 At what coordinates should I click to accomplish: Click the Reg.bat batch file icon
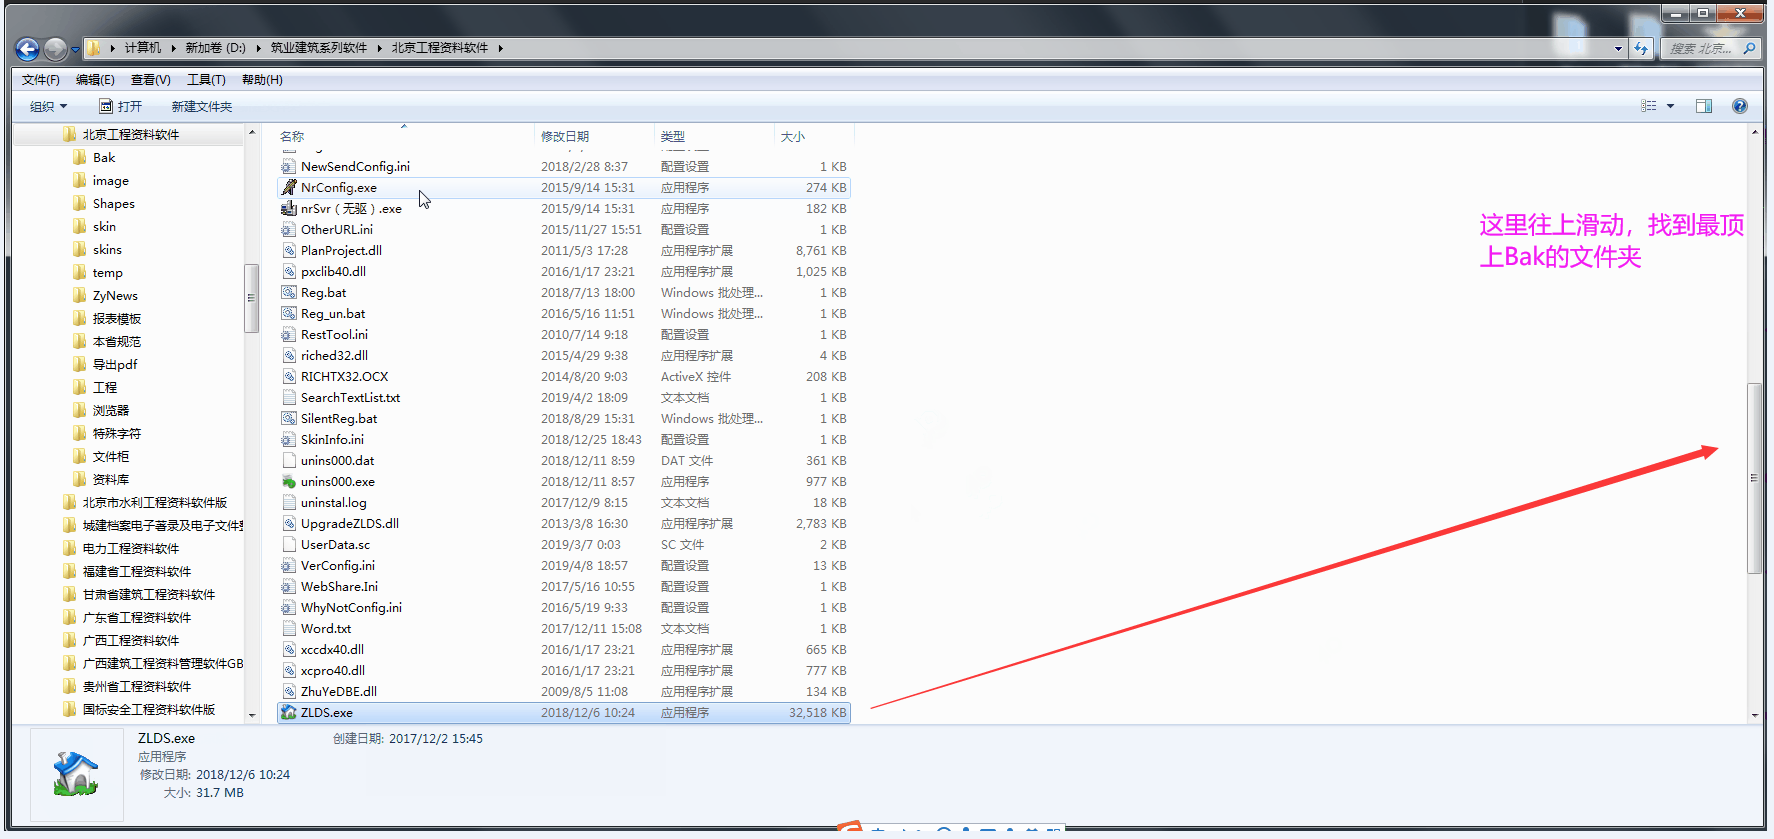pos(289,293)
